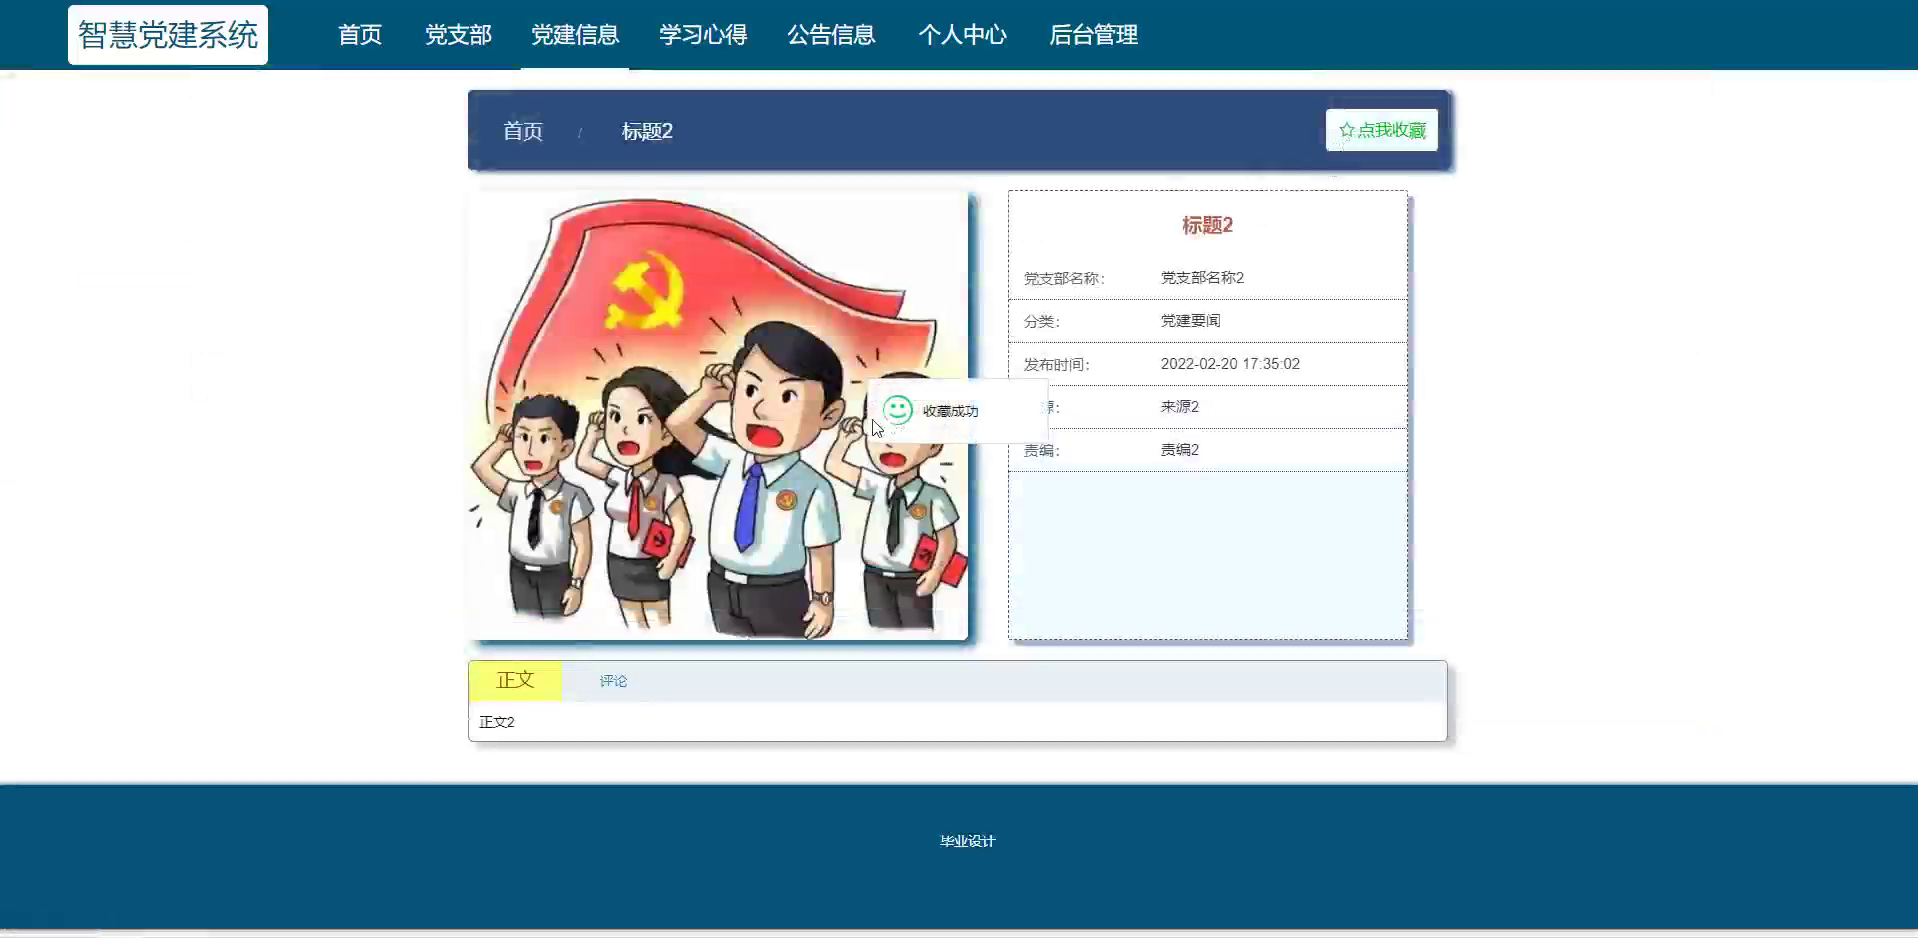Screen dimensions: 1918x938
Task: Click the 党支部名称2 value
Action: pos(1202,277)
